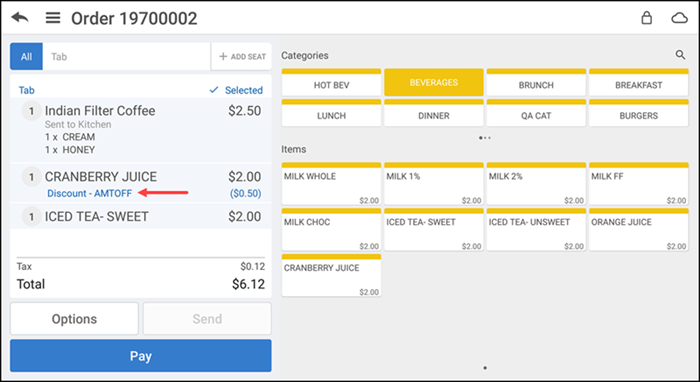Select the All seats tab
Viewport: 700px width, 382px height.
(x=26, y=57)
